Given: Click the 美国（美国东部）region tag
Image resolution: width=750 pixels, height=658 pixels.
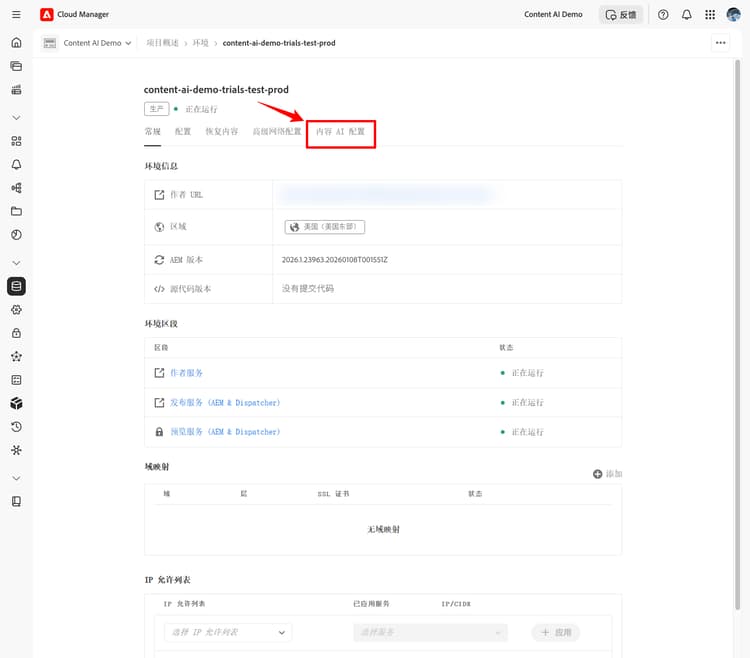Looking at the screenshot, I should click(325, 227).
